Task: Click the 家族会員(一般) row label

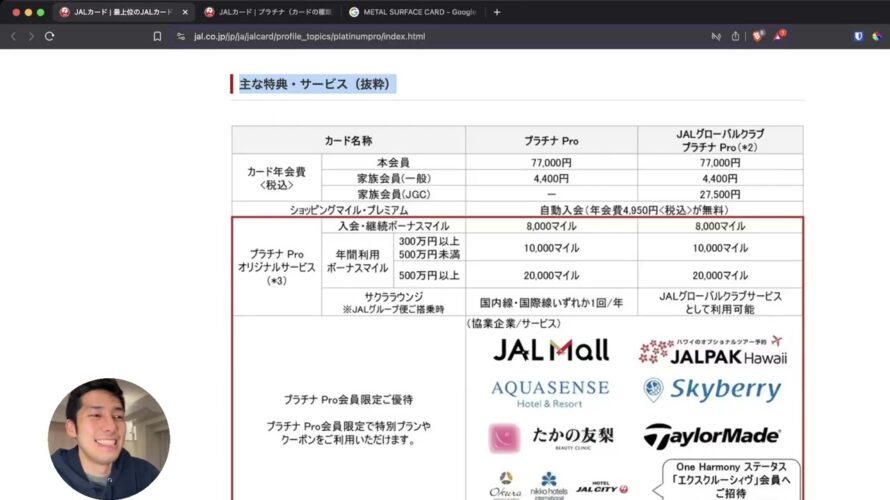Action: pos(393,178)
